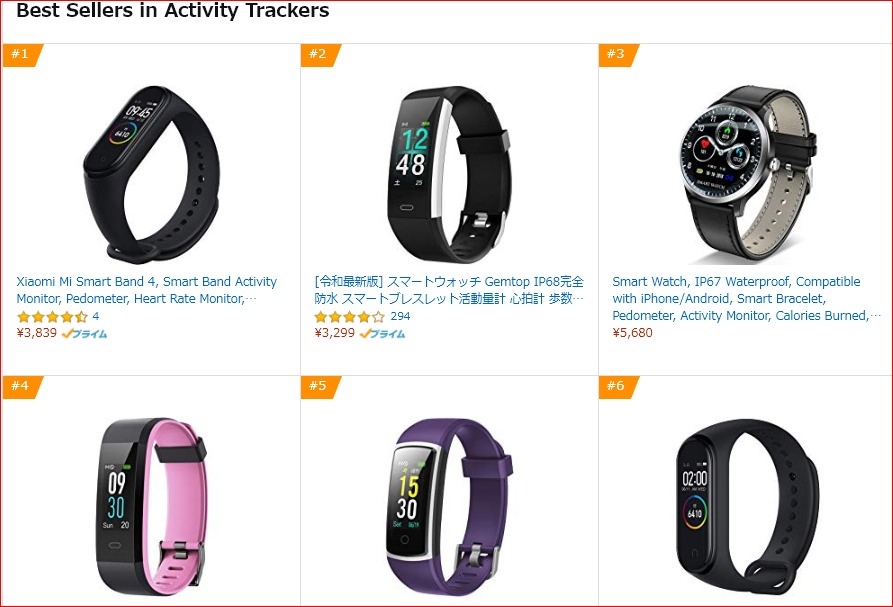Click the Prime badge beside ¥3,299
The height and width of the screenshot is (607, 893).
[x=382, y=334]
